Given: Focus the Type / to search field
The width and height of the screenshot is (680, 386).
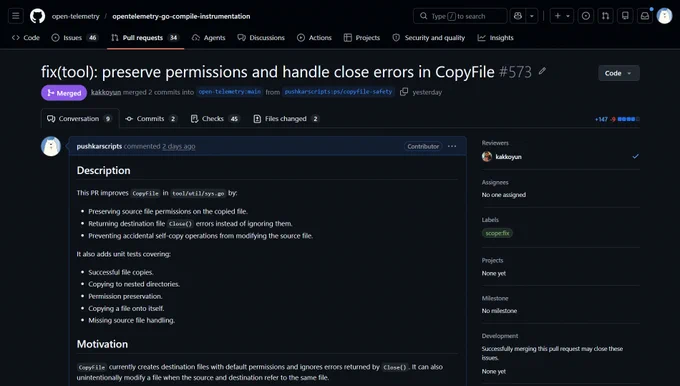Looking at the screenshot, I should 460,16.
